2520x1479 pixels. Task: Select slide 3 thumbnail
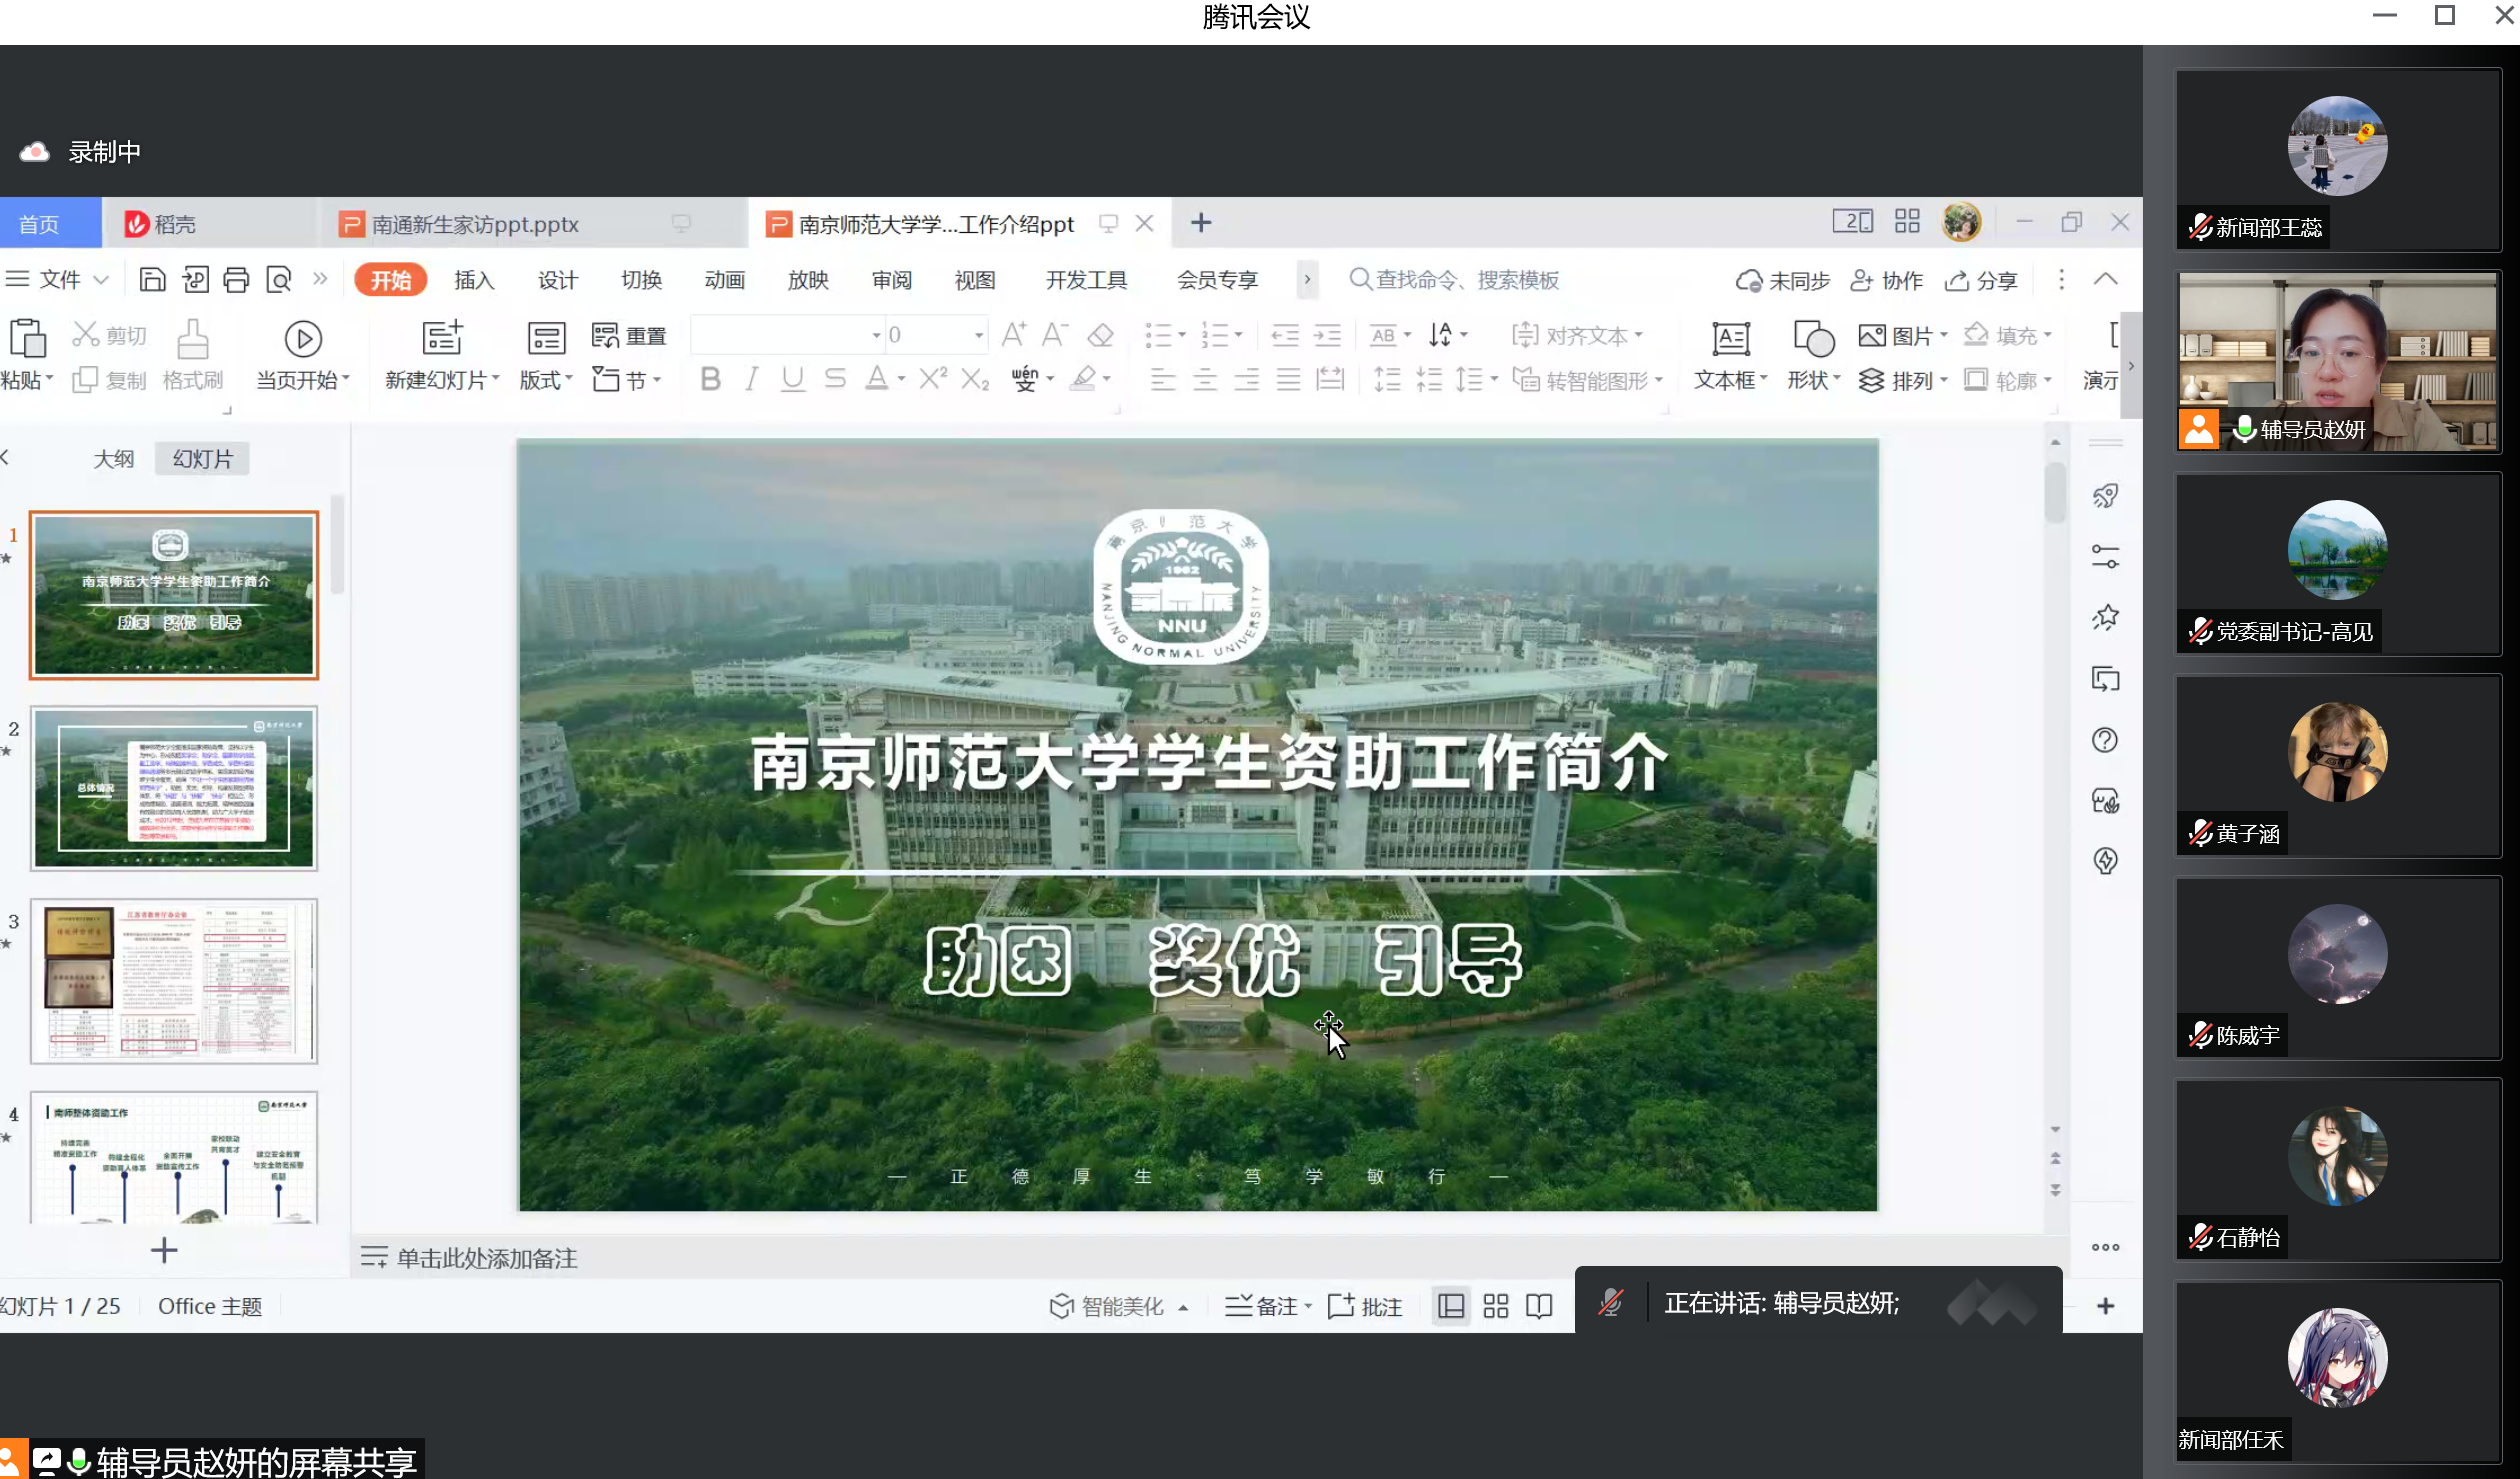pyautogui.click(x=174, y=980)
